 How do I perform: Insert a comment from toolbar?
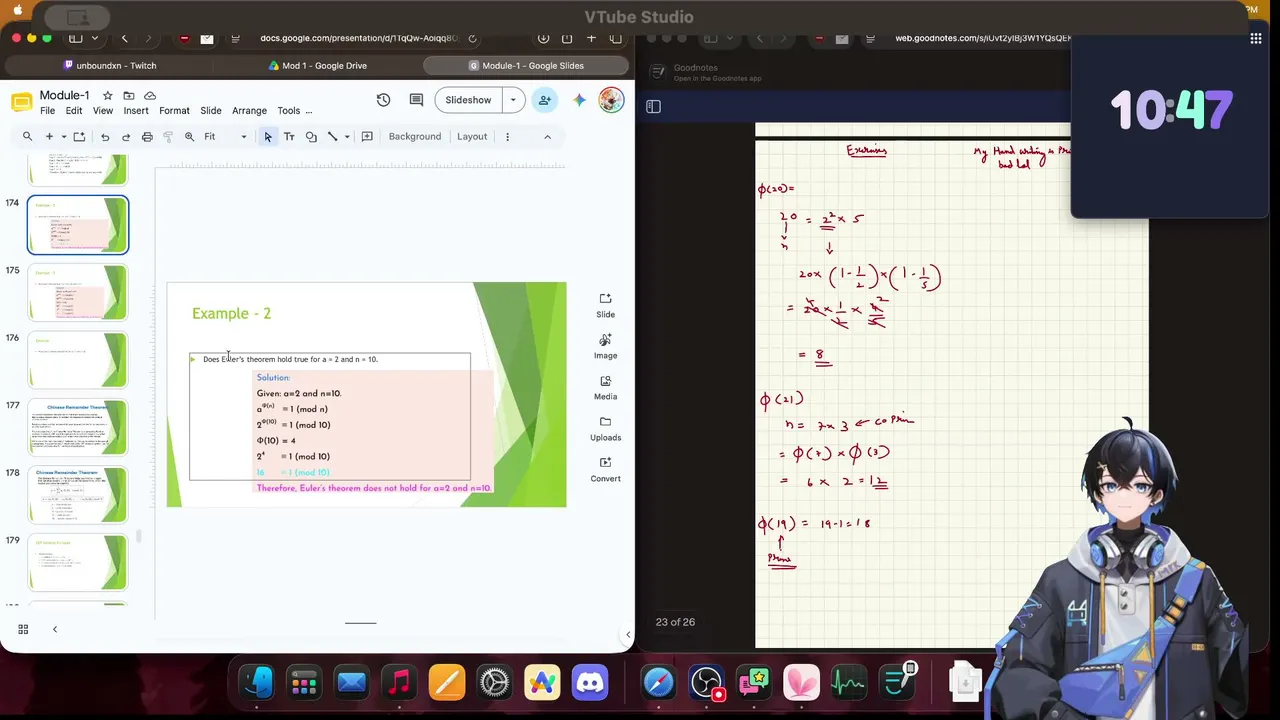(367, 137)
